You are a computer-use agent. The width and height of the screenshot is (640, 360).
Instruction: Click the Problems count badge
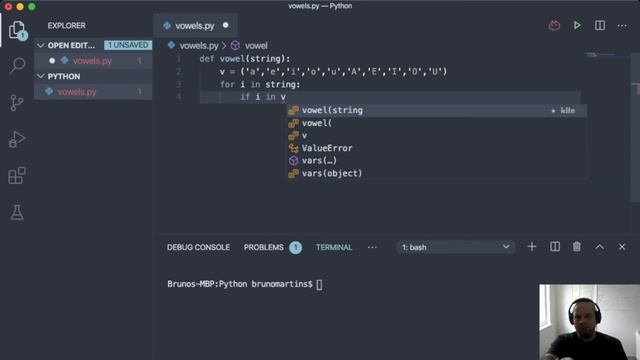coord(296,247)
